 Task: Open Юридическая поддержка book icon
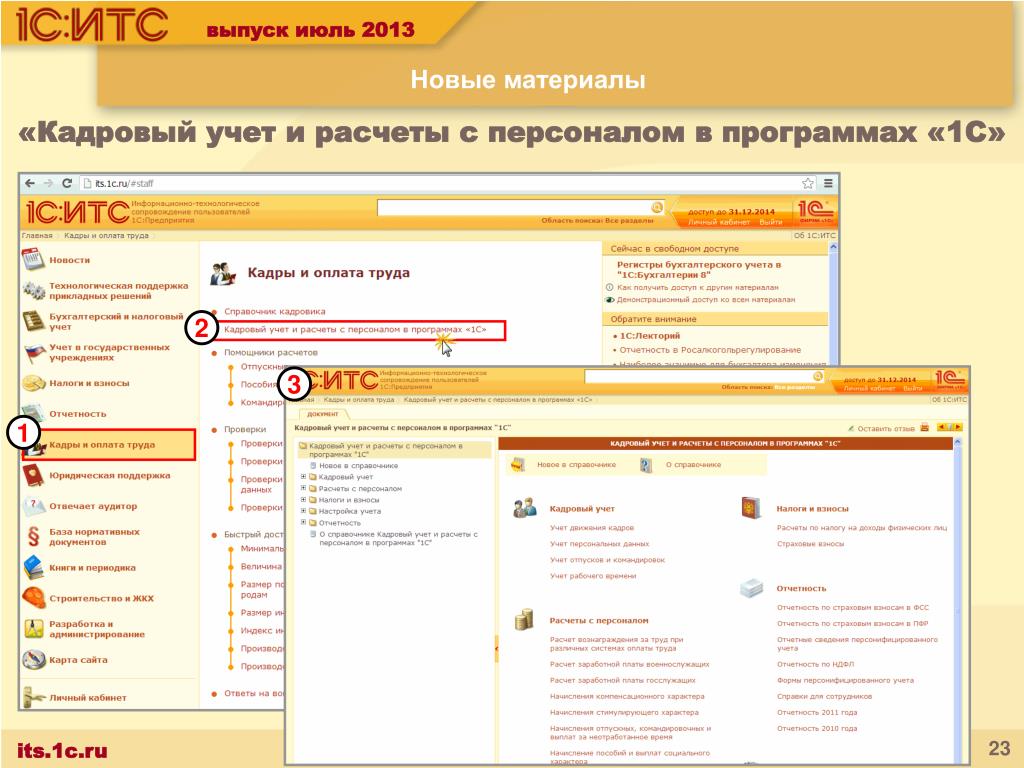(33, 475)
